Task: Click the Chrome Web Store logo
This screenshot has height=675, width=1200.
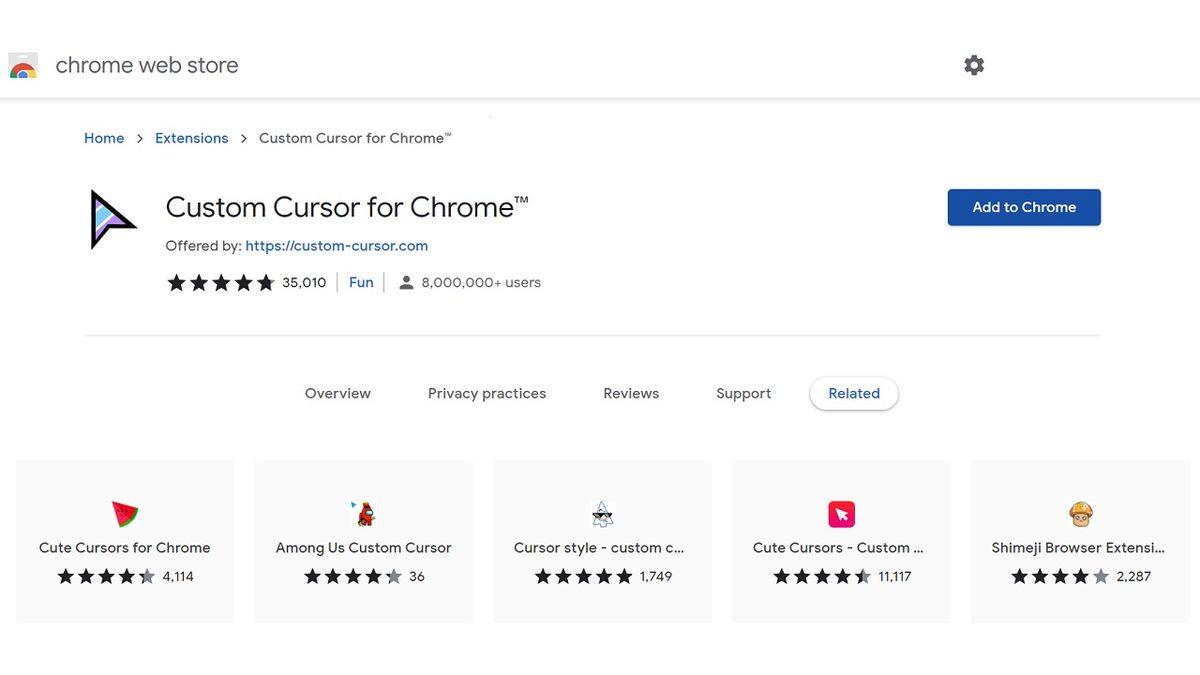Action: [22, 64]
